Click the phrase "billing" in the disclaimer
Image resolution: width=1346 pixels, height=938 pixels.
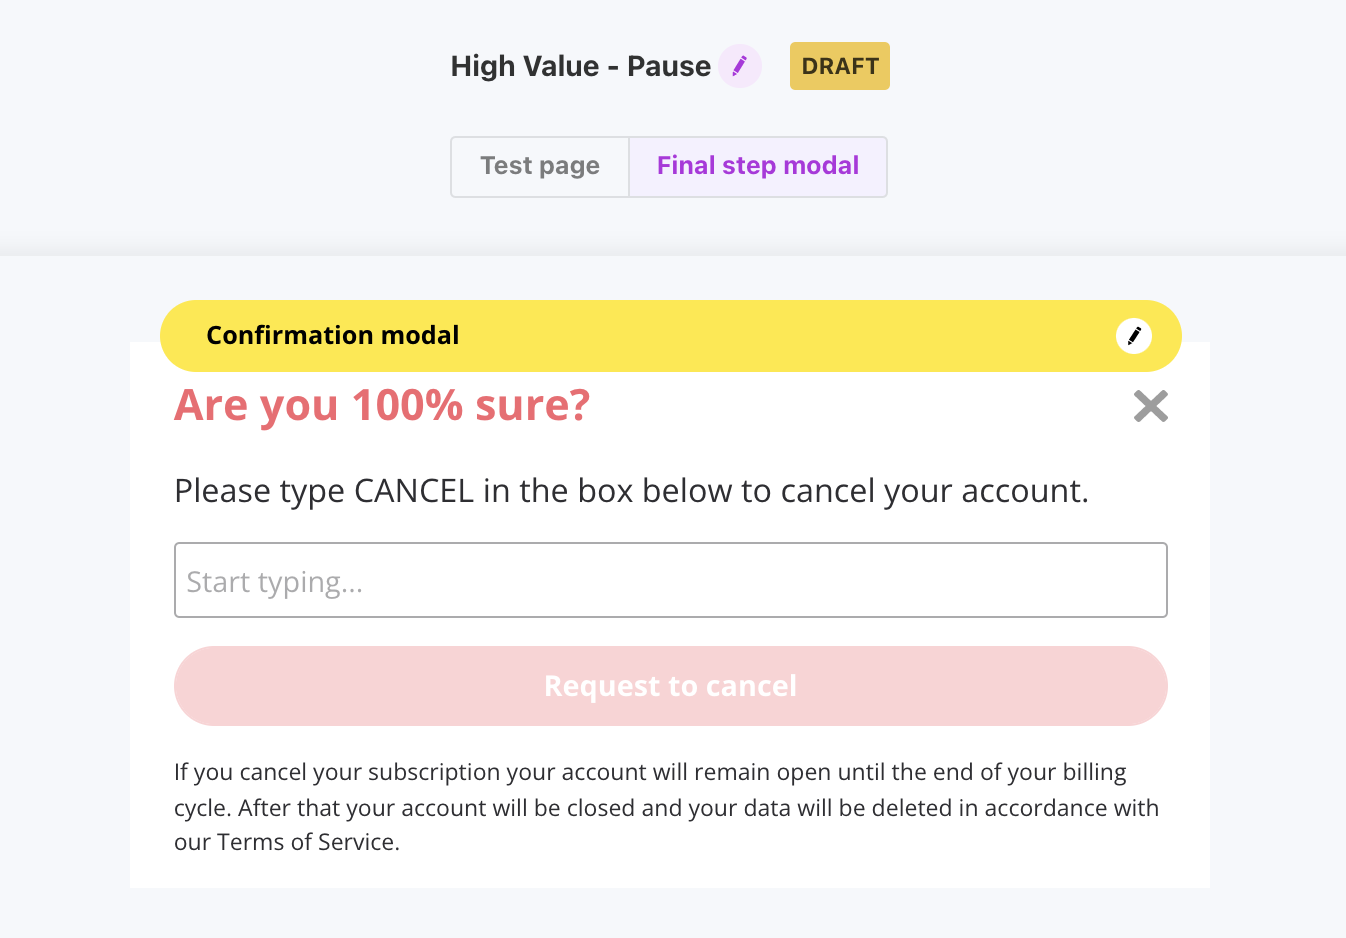[1094, 772]
